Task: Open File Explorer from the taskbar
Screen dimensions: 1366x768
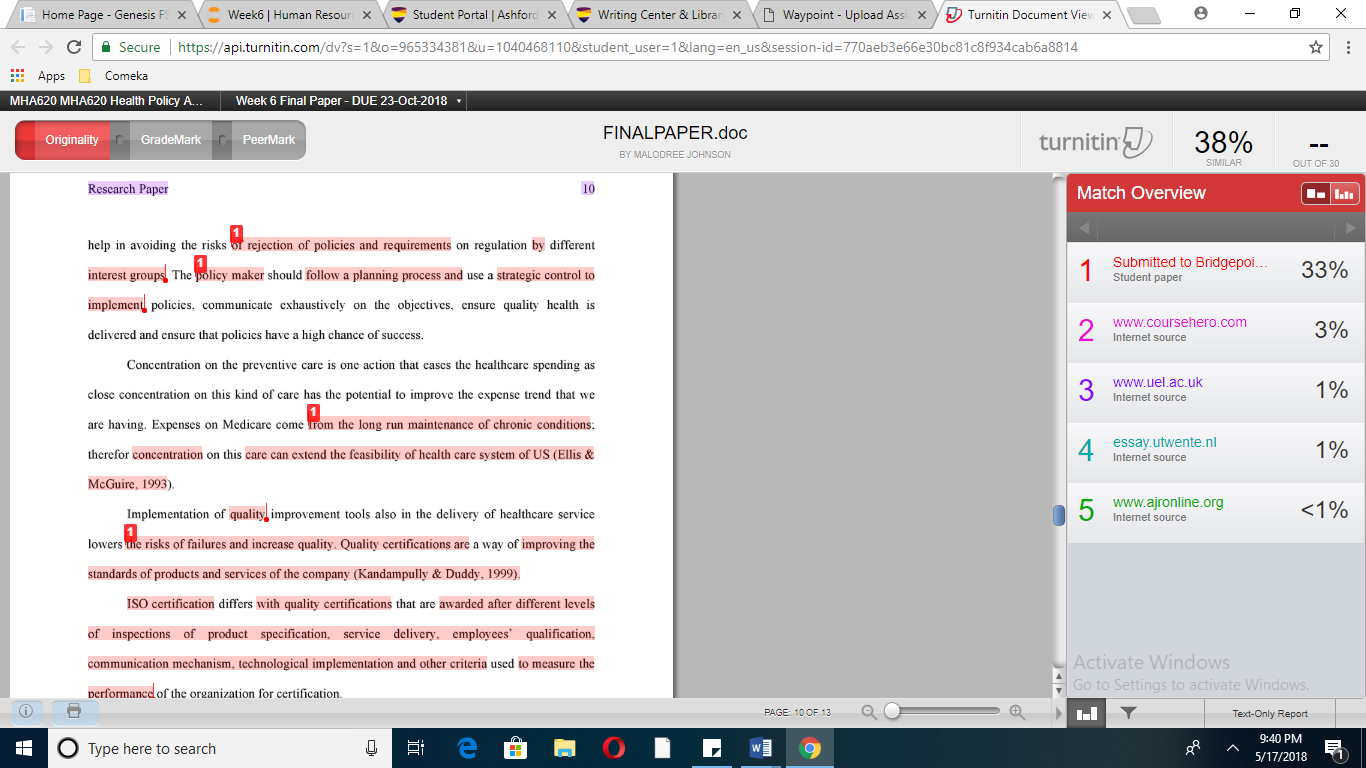Action: point(565,748)
